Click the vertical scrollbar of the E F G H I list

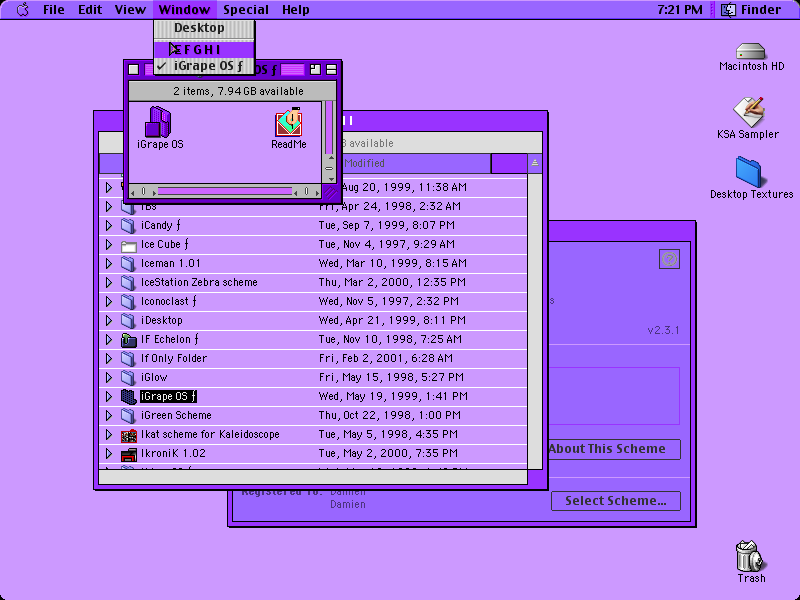click(535, 321)
